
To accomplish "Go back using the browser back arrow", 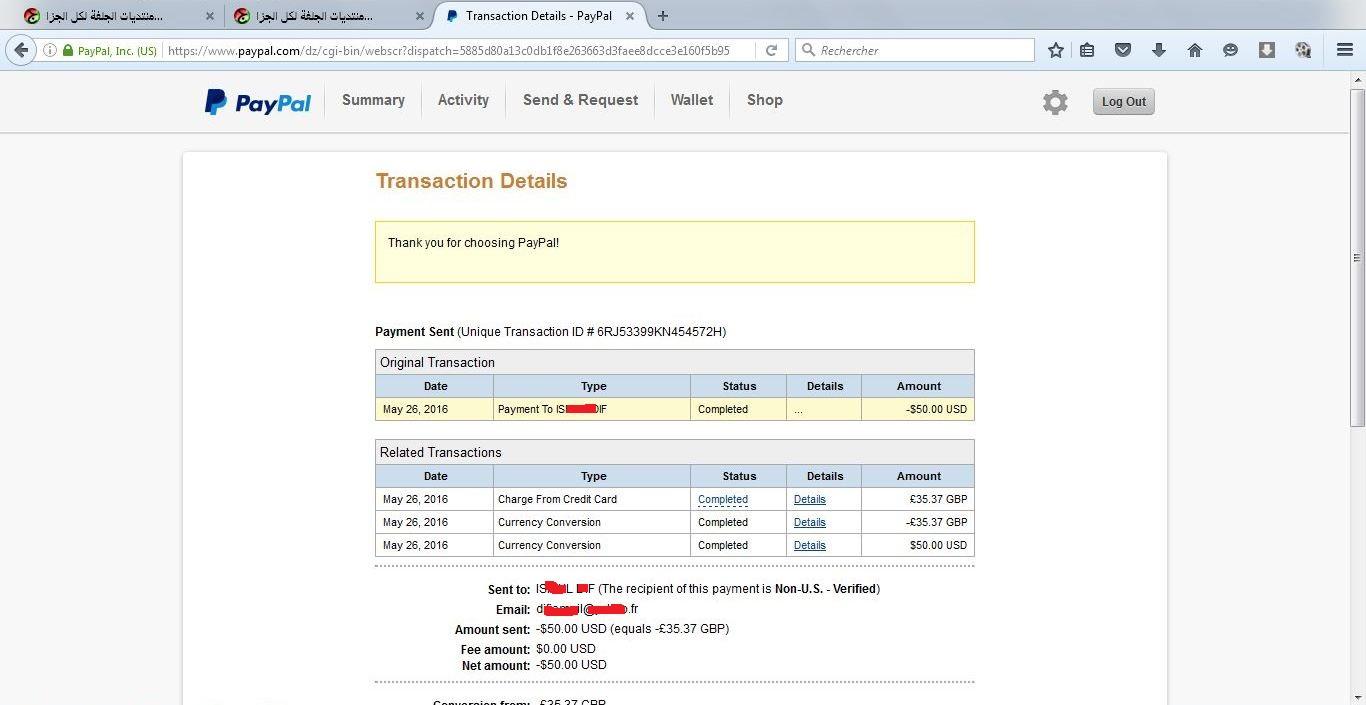I will coord(22,50).
